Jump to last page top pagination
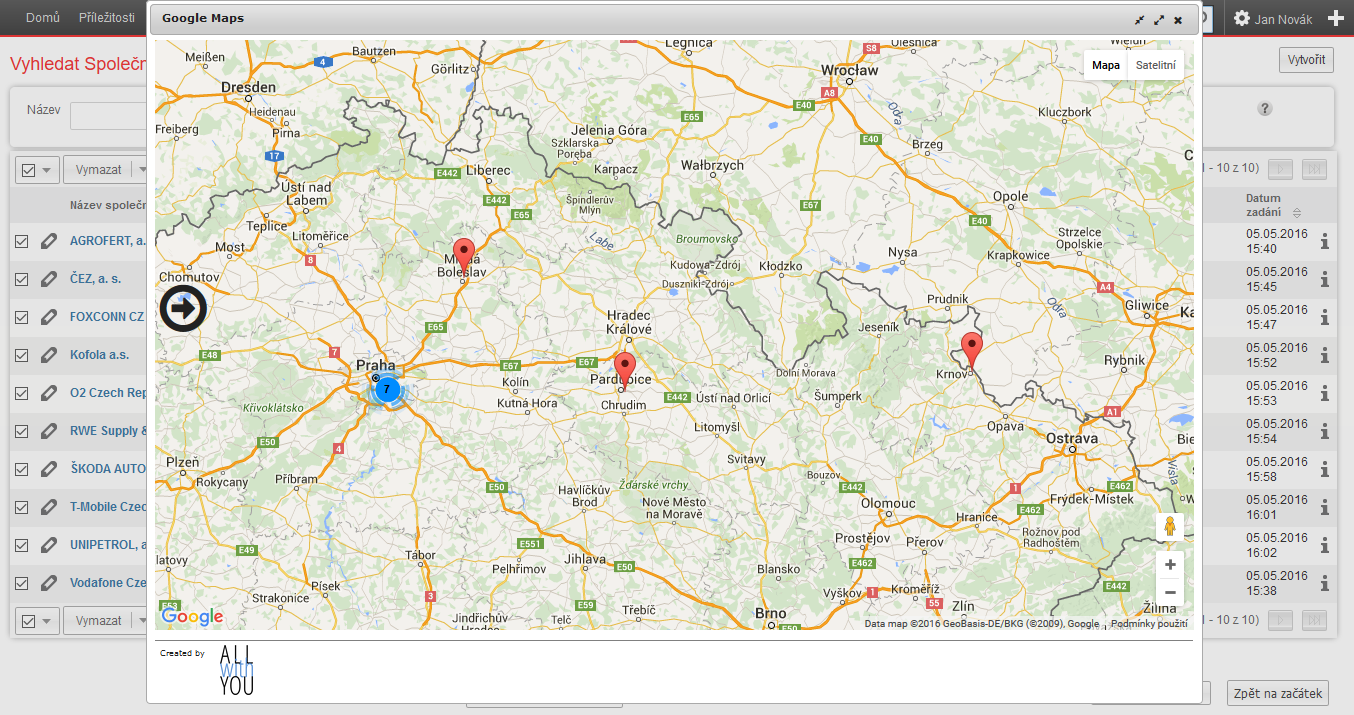 point(1315,170)
